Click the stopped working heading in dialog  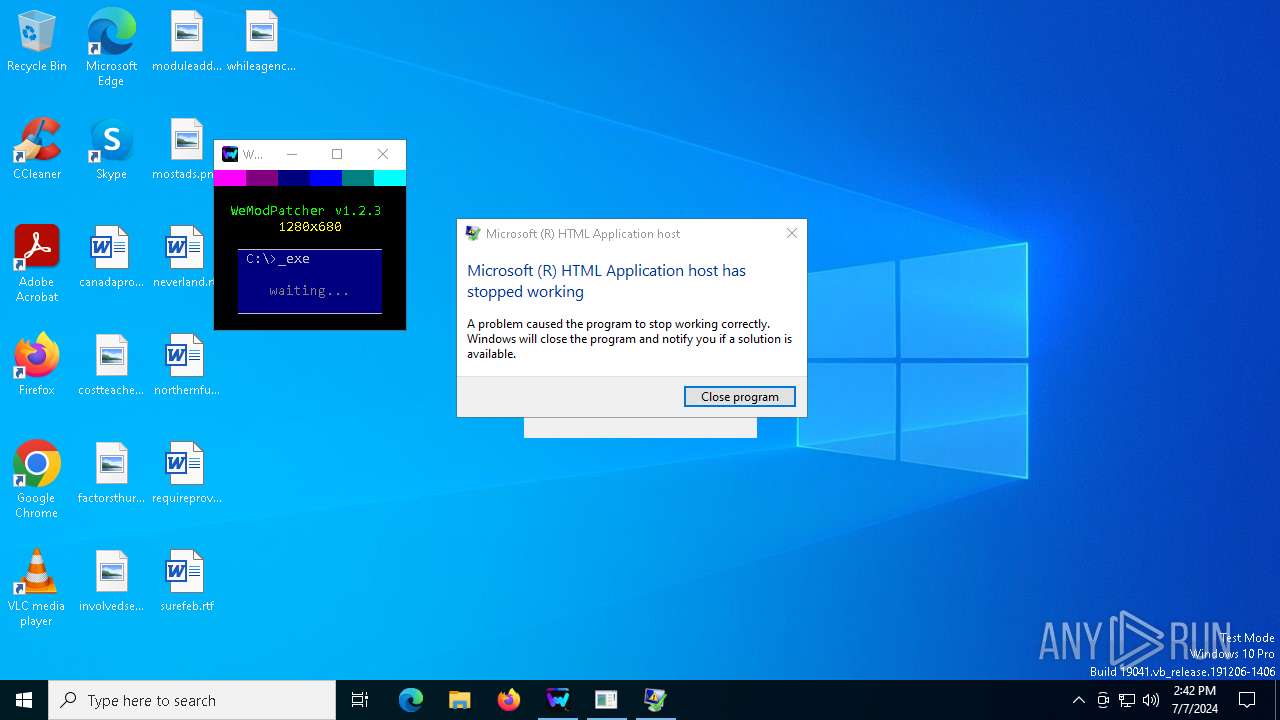(606, 281)
